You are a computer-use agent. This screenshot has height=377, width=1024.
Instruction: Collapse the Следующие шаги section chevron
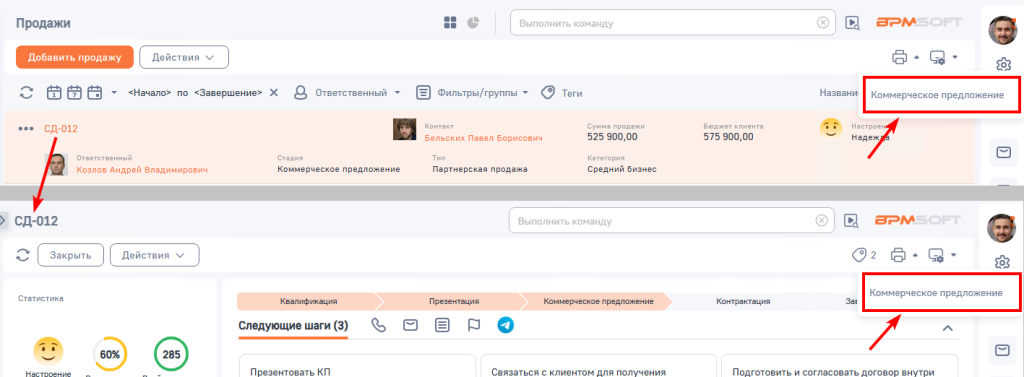tap(948, 328)
